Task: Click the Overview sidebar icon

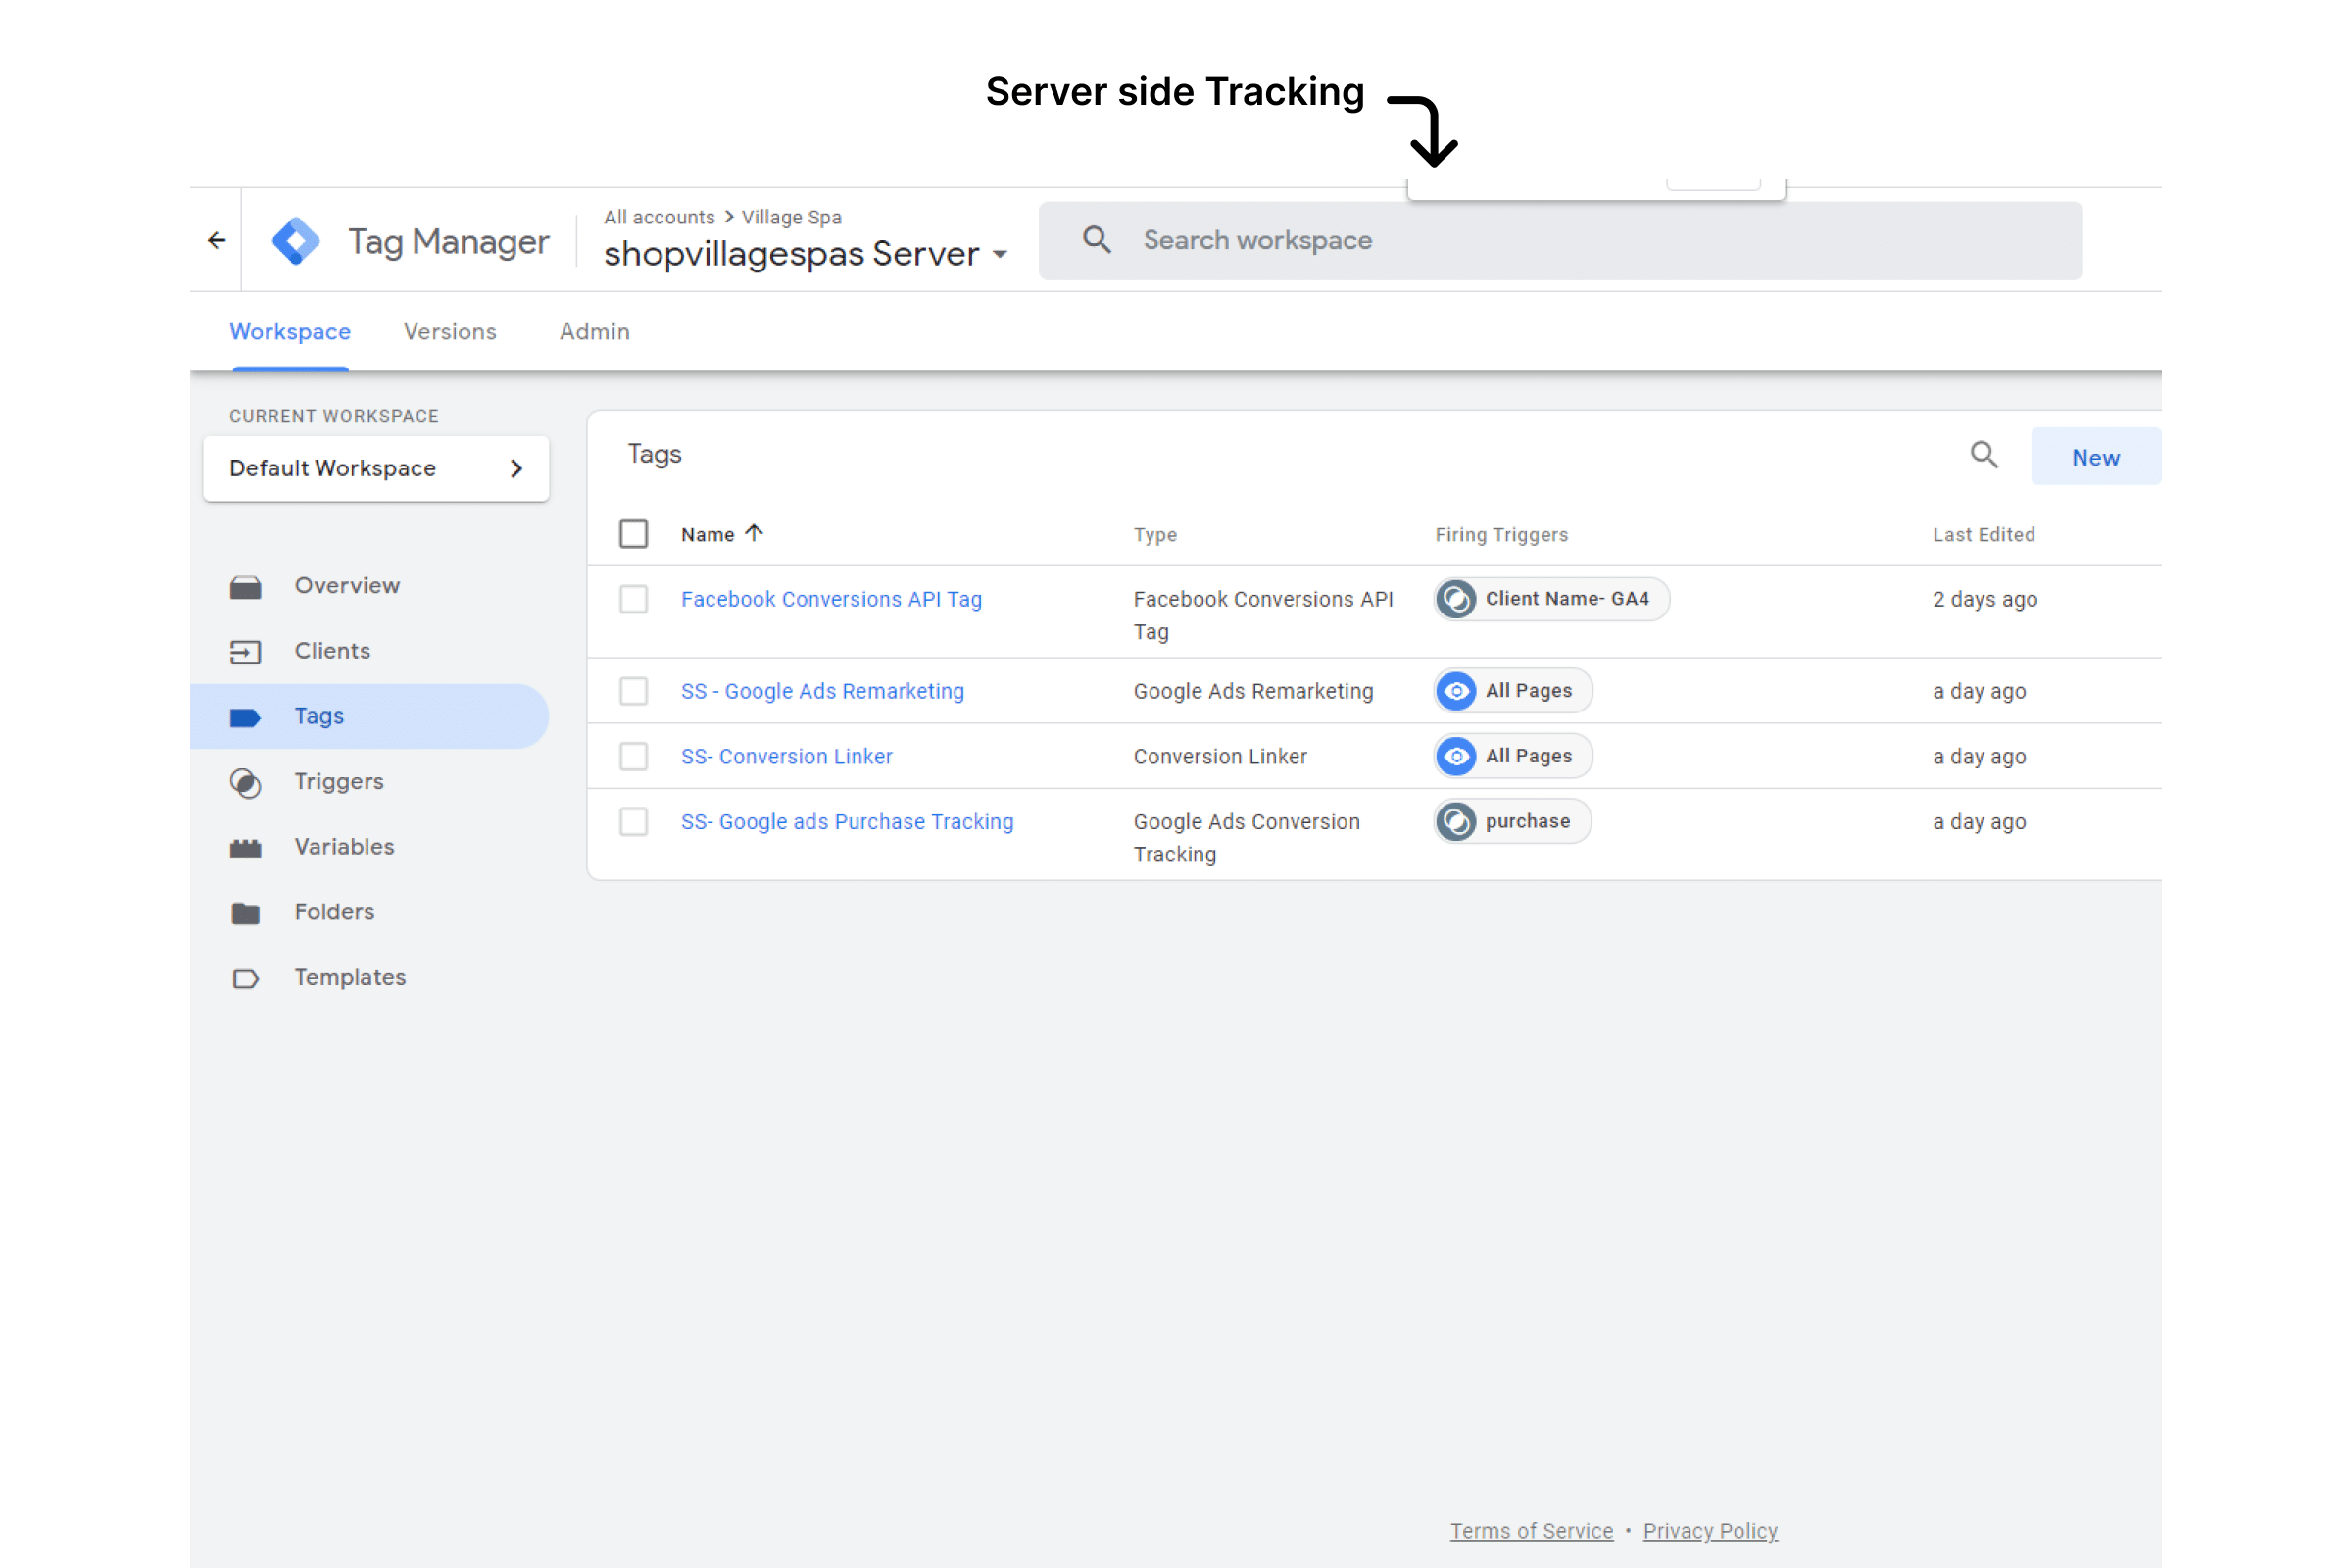Action: pos(245,587)
